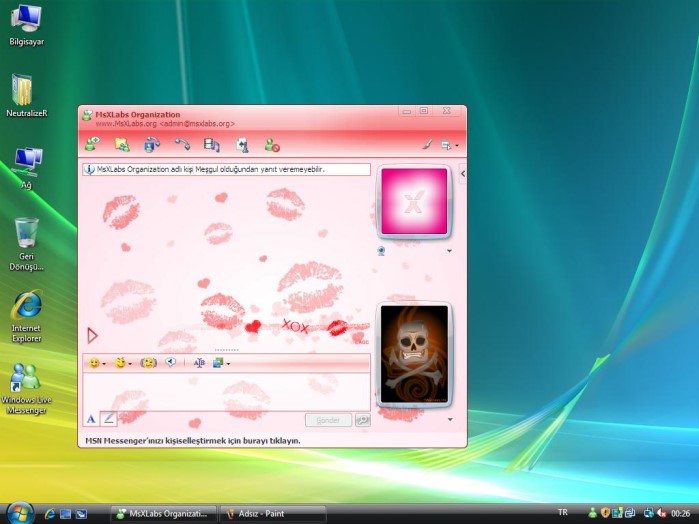Switch to Adsız - Paint taskbar button
This screenshot has height=524, width=699.
click(x=273, y=514)
